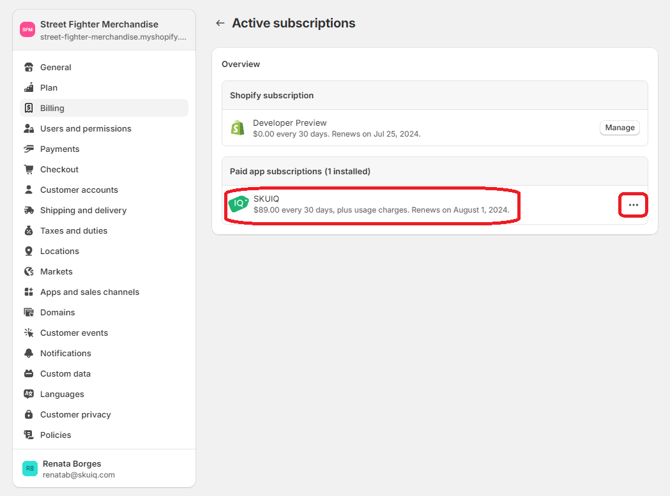This screenshot has height=496, width=670.
Task: Click the General settings store icon
Action: [29, 67]
